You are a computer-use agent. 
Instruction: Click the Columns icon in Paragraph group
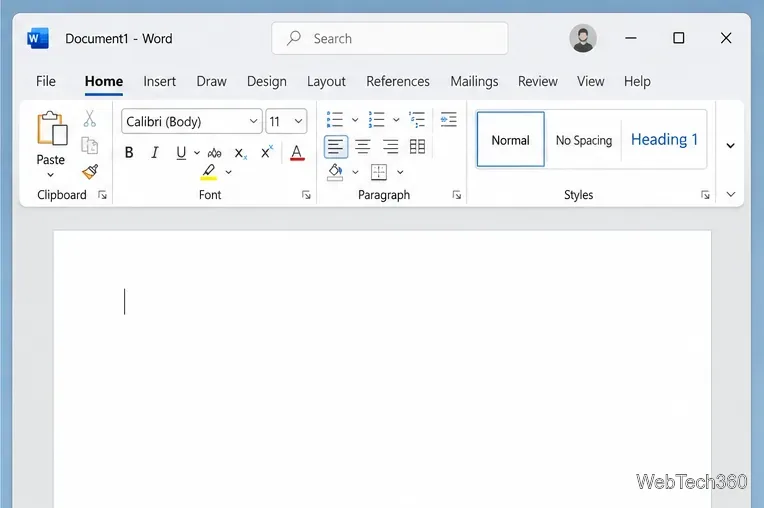click(418, 147)
